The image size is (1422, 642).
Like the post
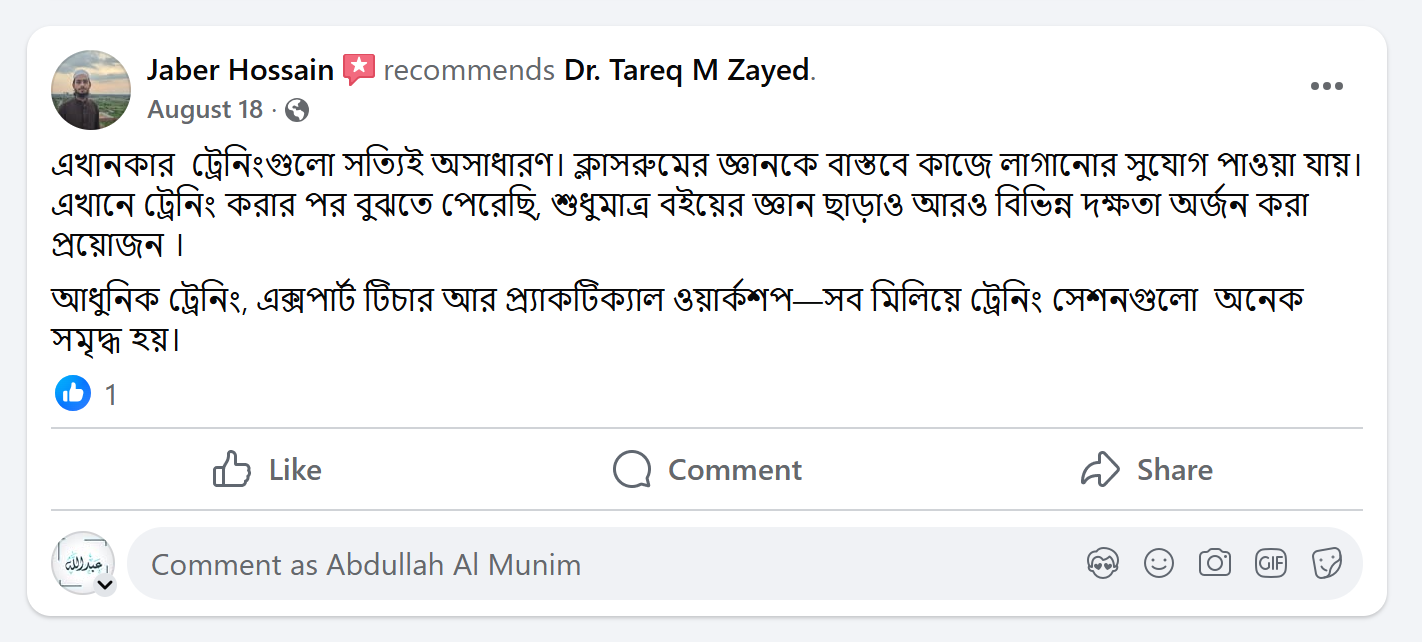pos(267,469)
